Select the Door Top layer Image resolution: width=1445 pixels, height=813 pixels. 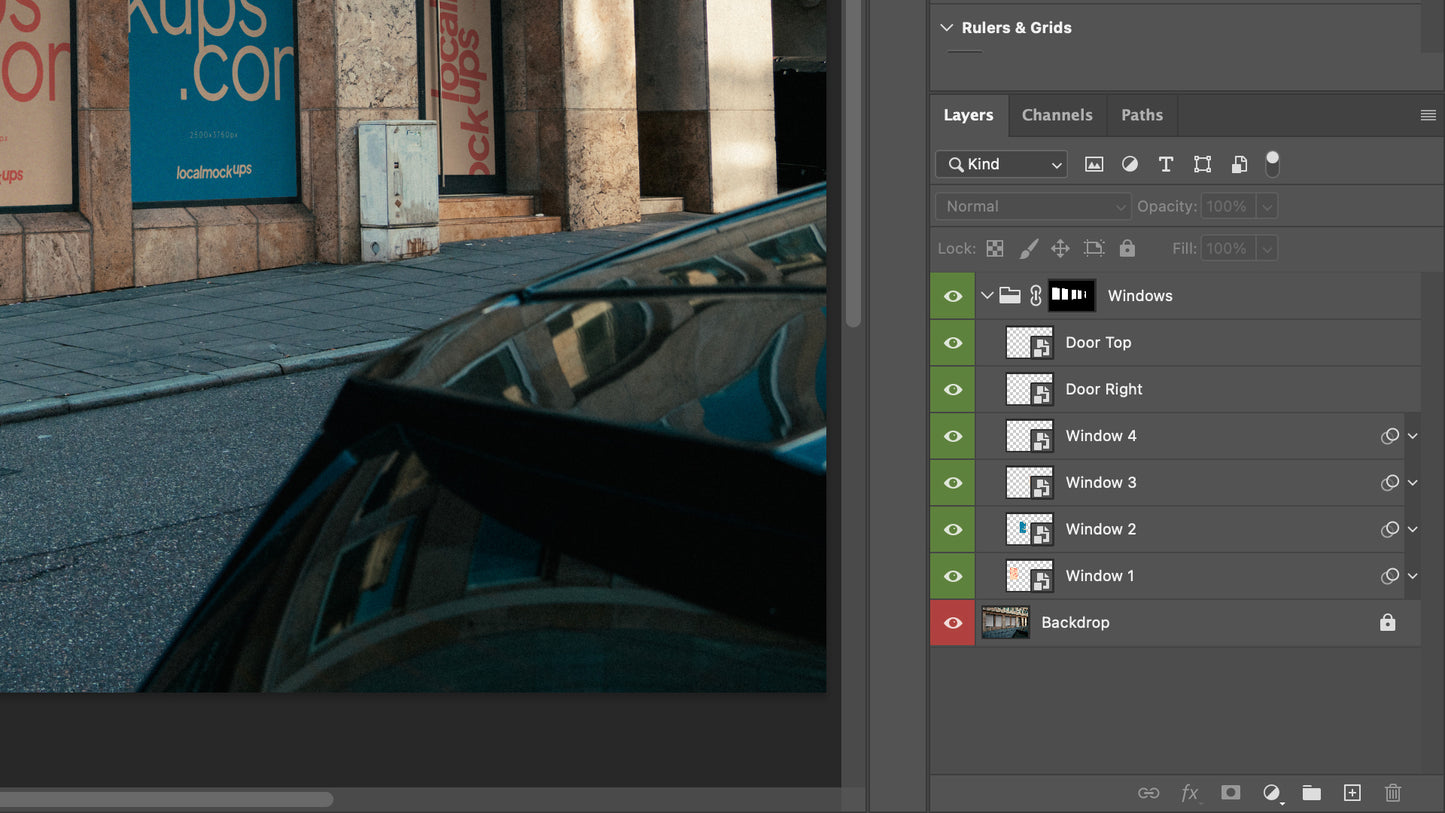click(x=1098, y=342)
